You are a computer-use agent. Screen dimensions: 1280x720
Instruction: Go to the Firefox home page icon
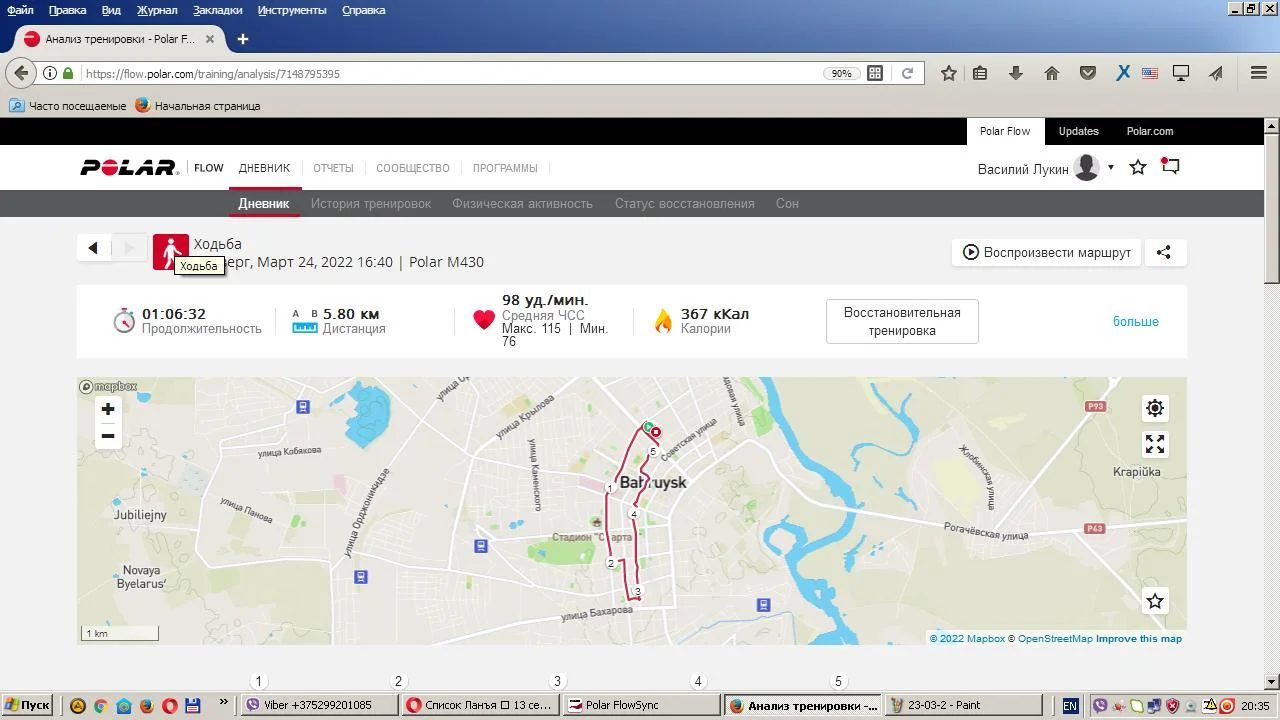(x=1051, y=73)
